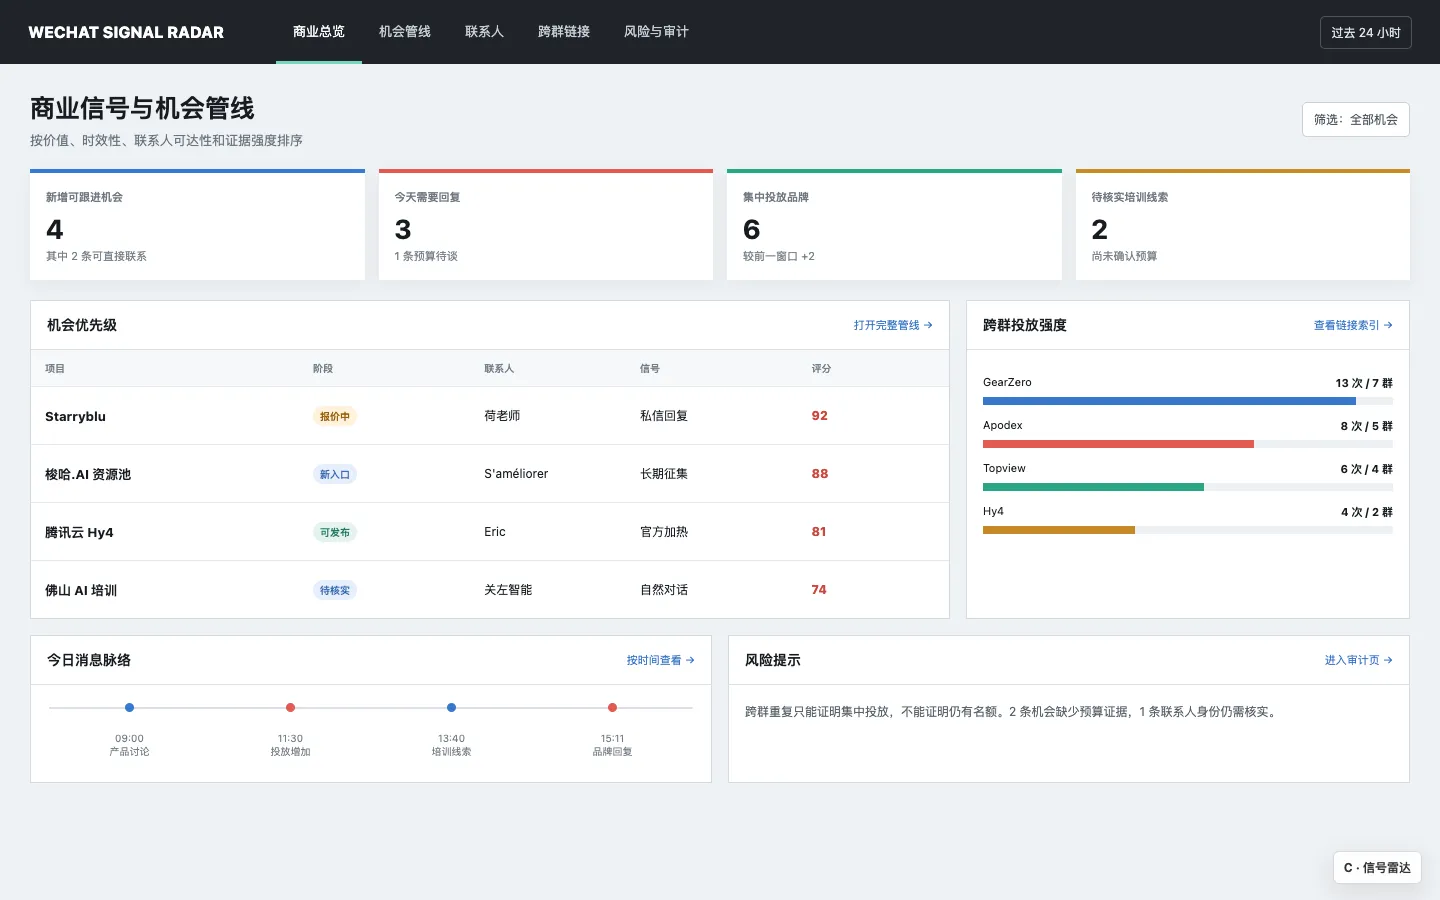The width and height of the screenshot is (1440, 900).
Task: Open 查看链接索引 link
Action: [x=1353, y=325]
